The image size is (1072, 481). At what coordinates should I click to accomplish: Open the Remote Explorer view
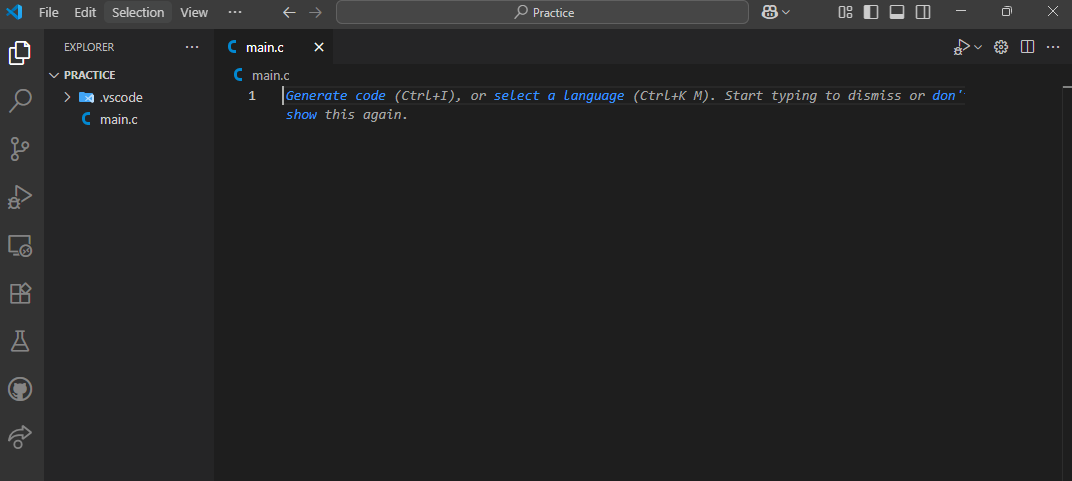click(x=21, y=245)
